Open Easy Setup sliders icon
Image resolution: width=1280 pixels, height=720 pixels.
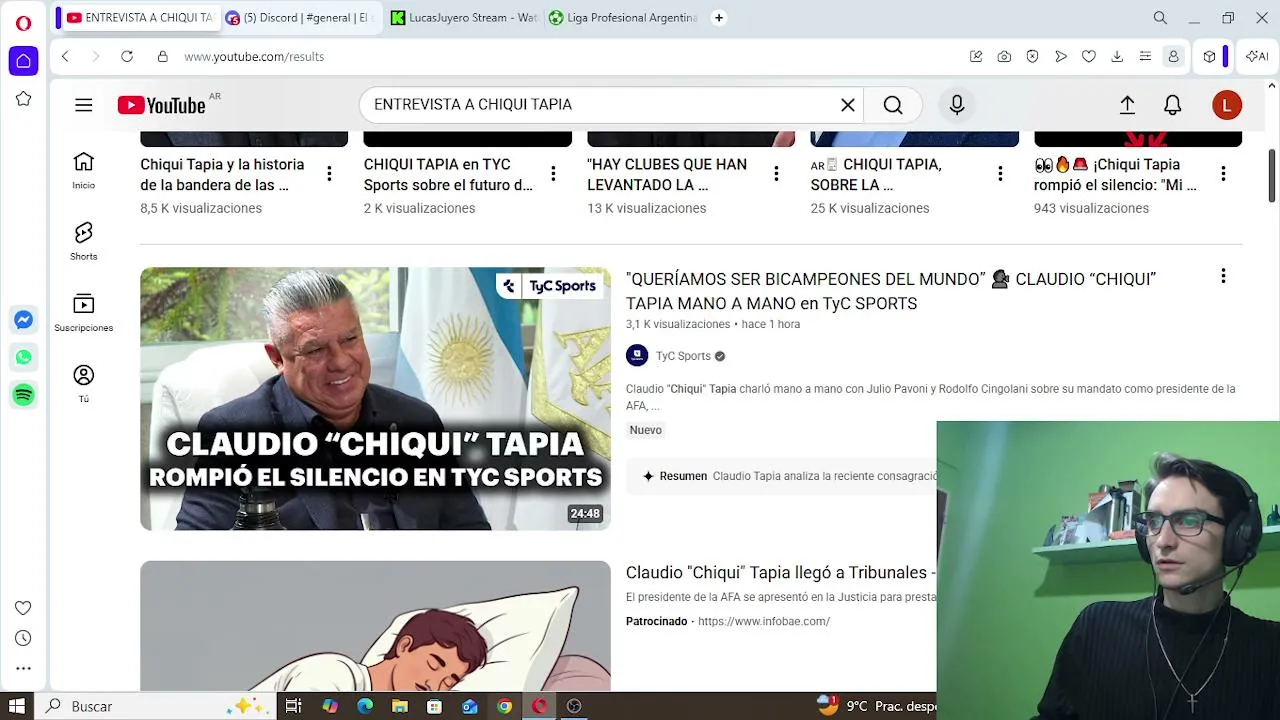coord(1145,57)
